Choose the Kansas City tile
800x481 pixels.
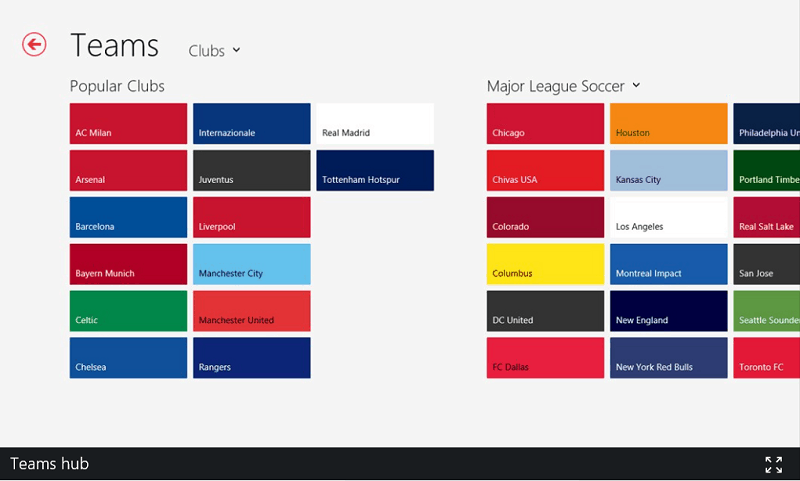click(669, 170)
